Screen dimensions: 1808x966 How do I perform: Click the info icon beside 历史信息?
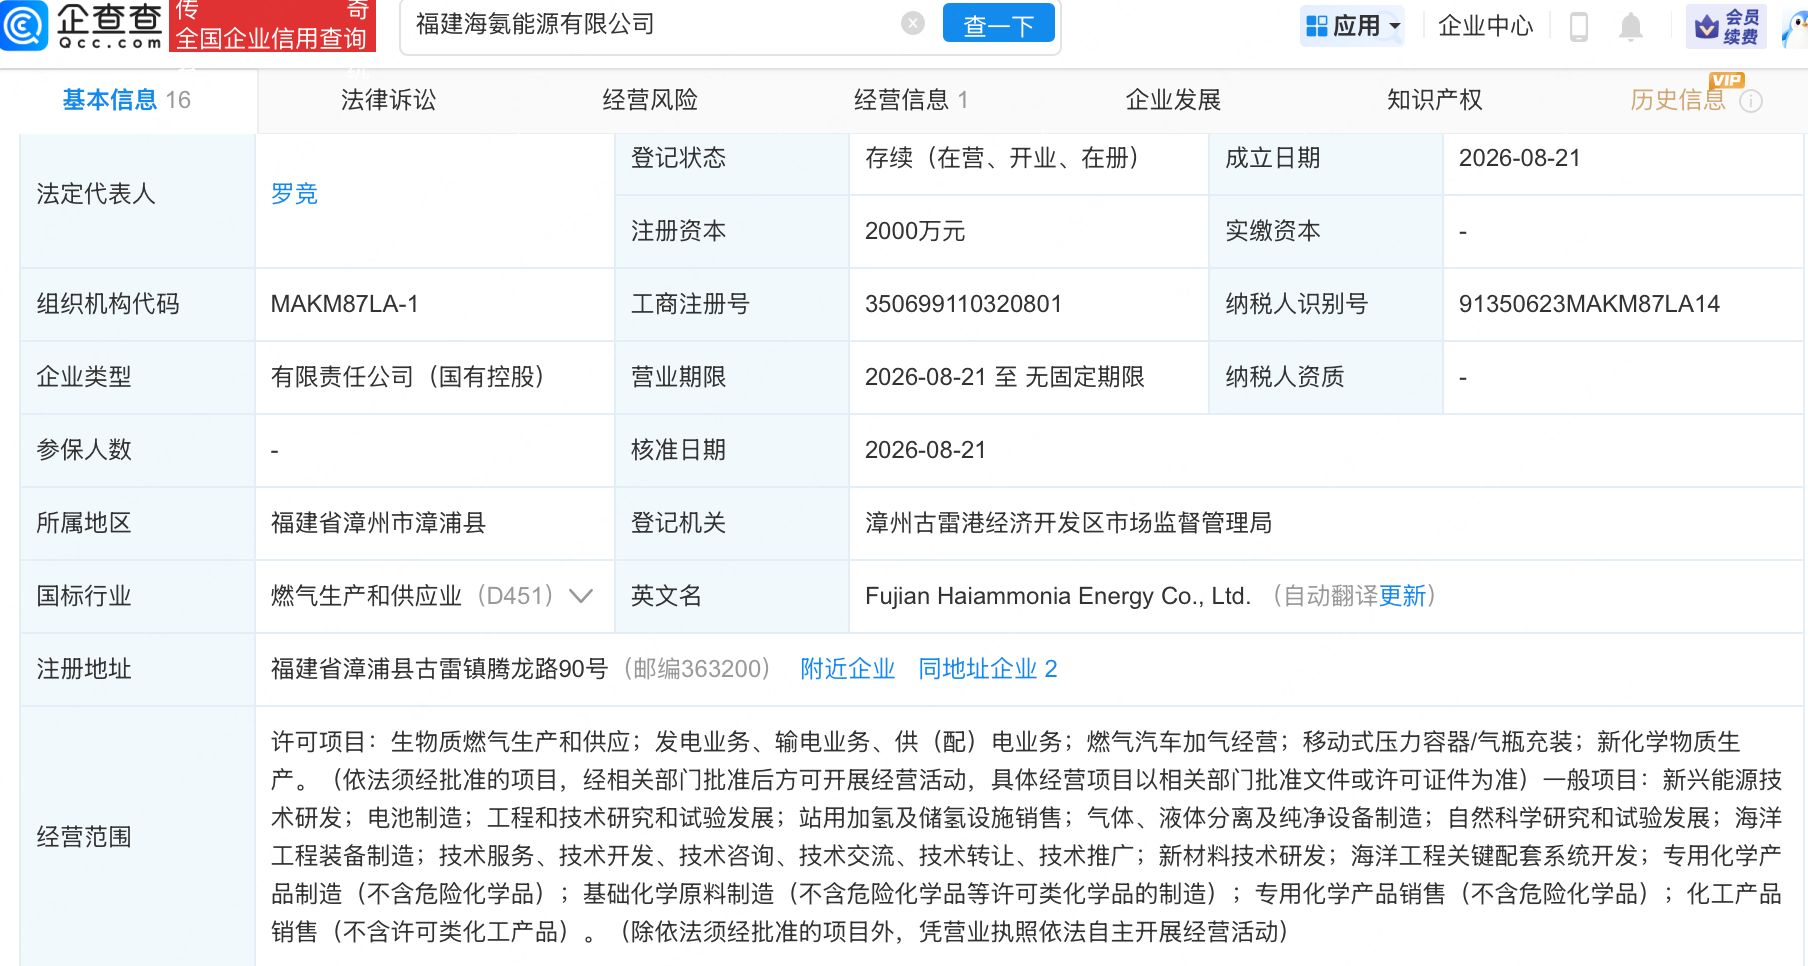coord(1751,101)
